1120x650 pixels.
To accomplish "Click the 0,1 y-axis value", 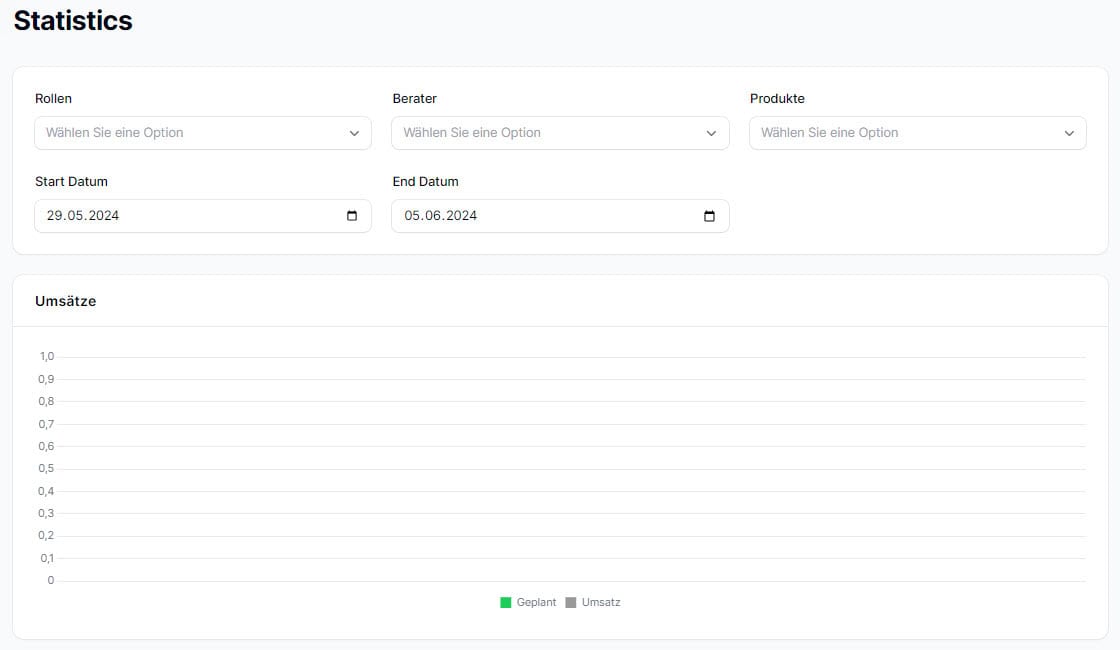I will [47, 559].
